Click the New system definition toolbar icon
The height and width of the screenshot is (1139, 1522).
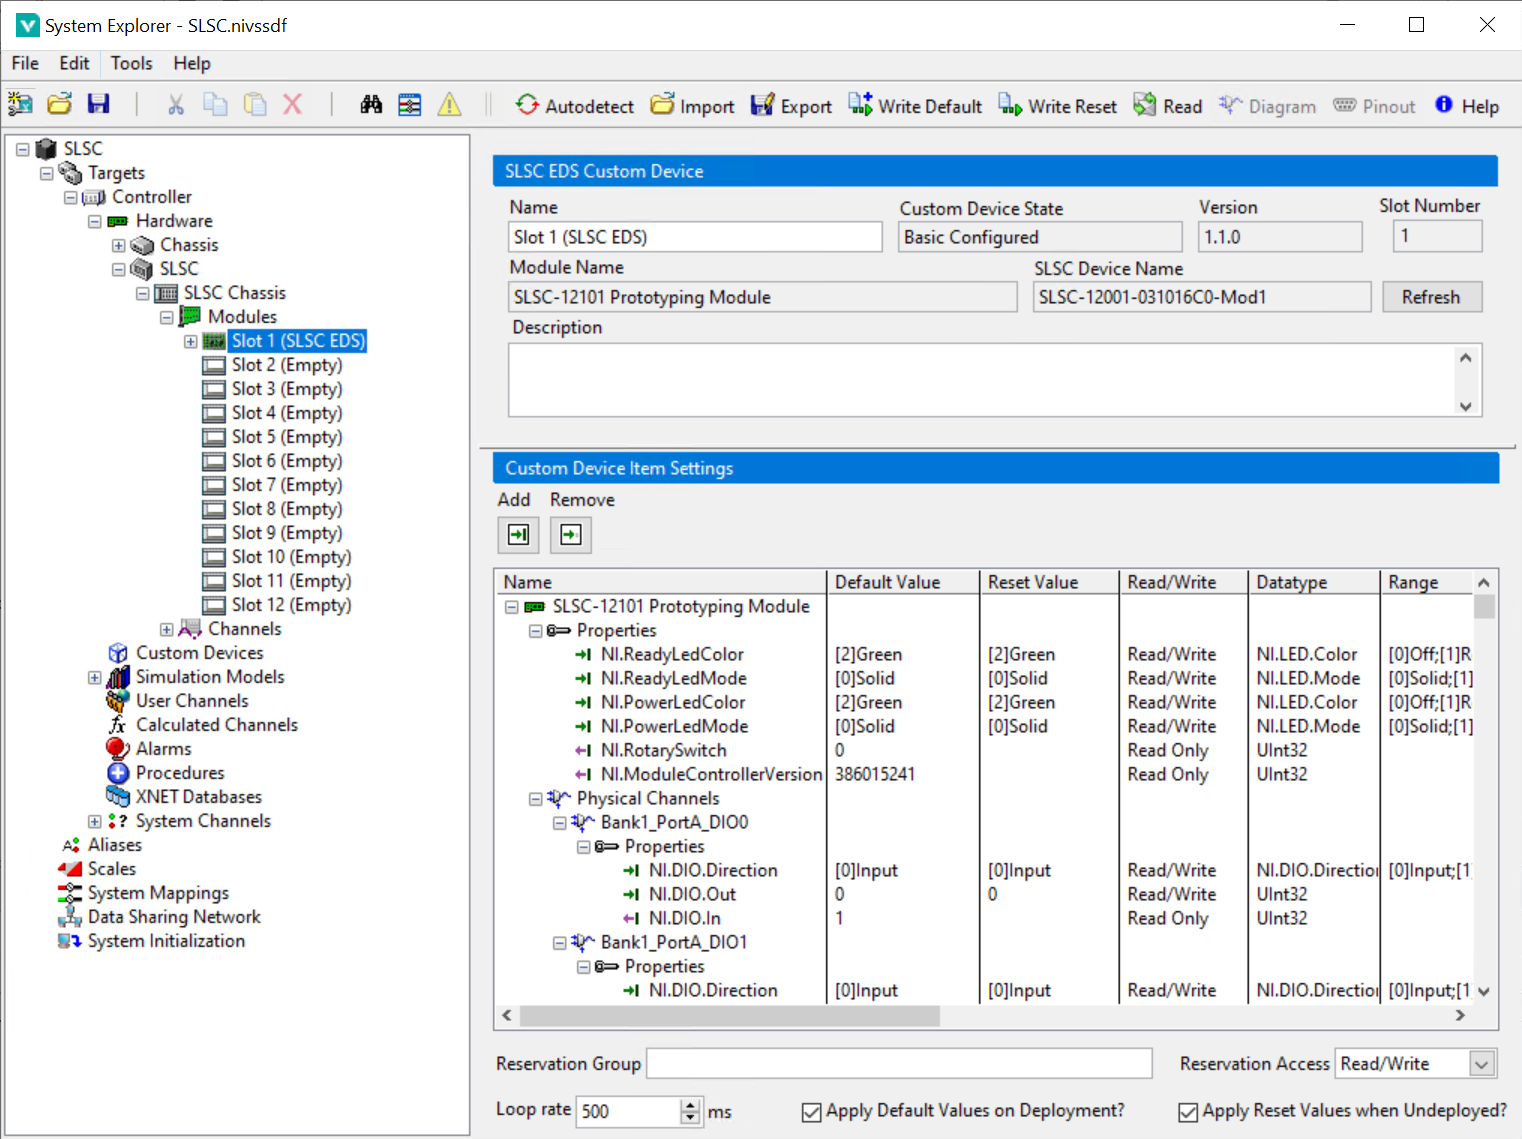point(20,104)
